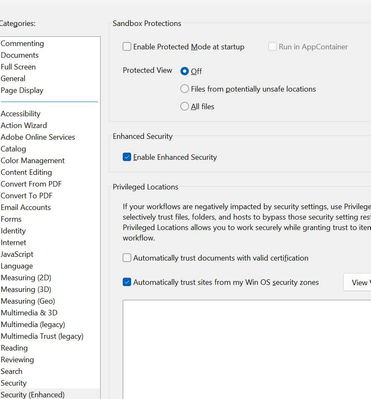Select Accessibility in the categories list
This screenshot has height=399, width=371.
(20, 114)
